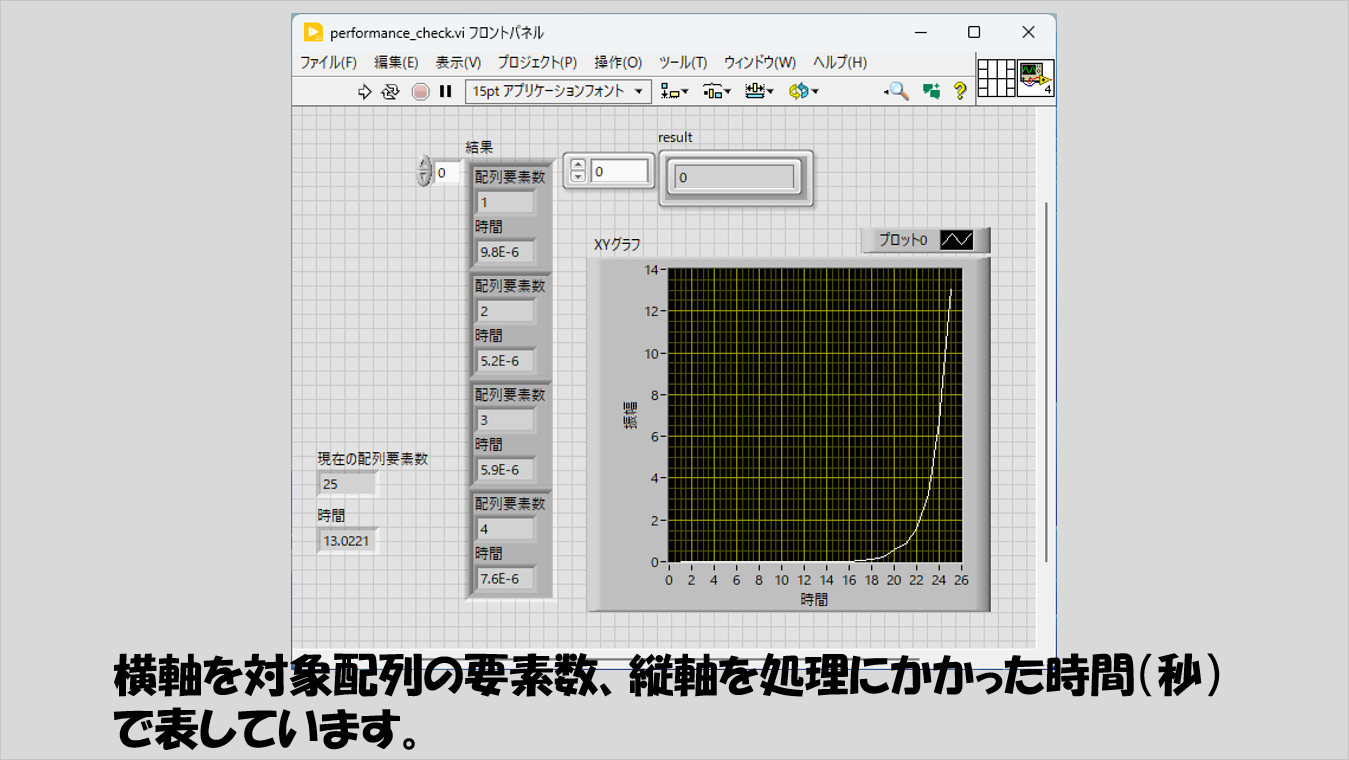Click the numeric input field beside result
This screenshot has width=1349, height=760.
[x=619, y=171]
